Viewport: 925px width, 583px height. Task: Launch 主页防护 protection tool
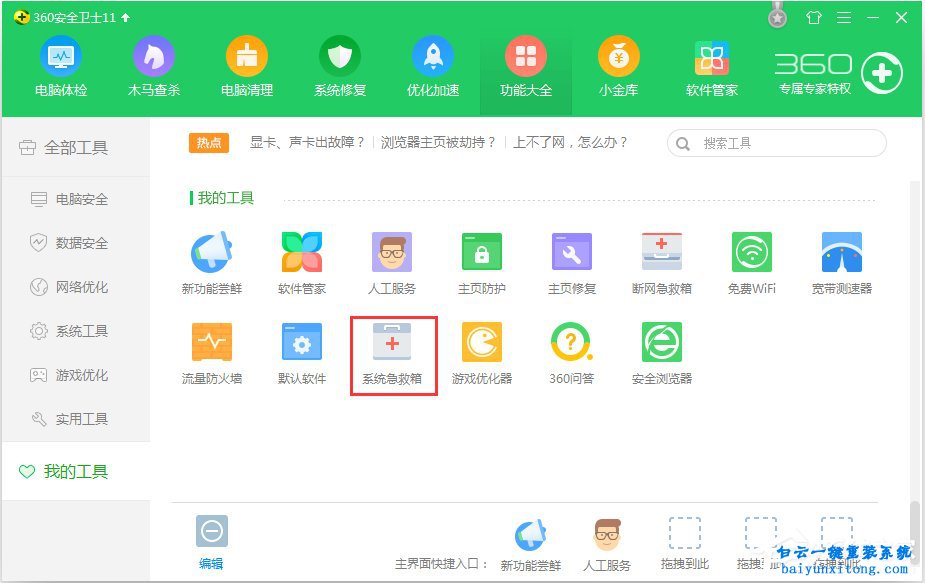pos(481,258)
